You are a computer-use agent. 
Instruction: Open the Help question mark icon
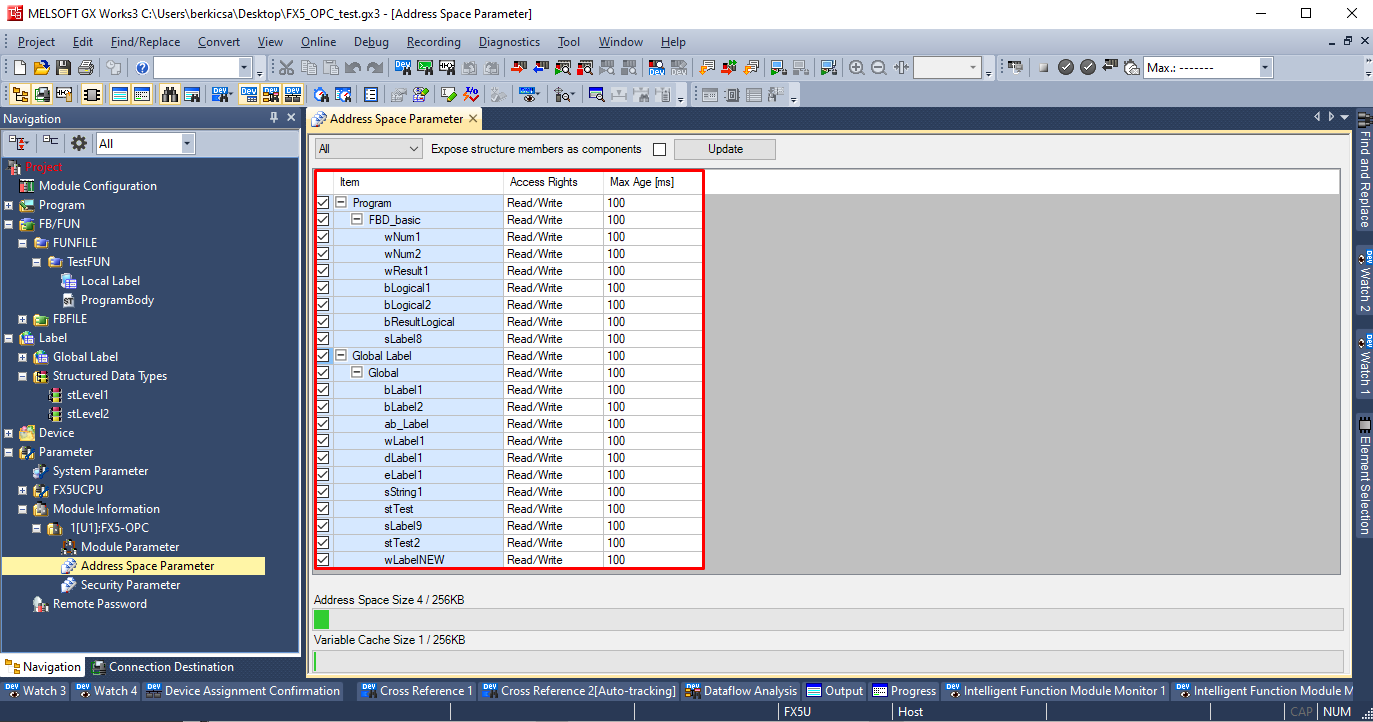click(x=142, y=67)
